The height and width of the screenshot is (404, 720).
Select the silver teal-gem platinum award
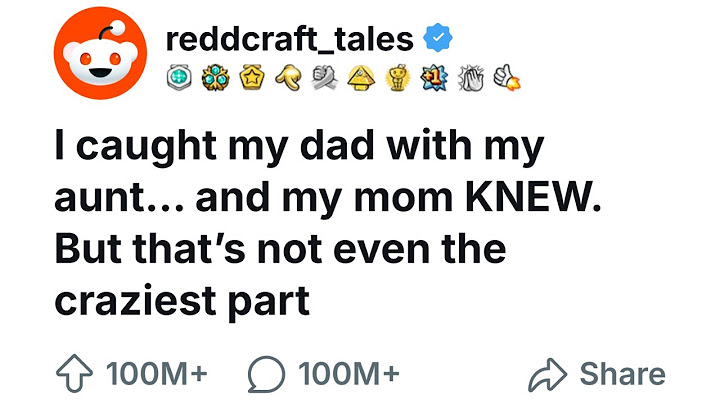(179, 77)
